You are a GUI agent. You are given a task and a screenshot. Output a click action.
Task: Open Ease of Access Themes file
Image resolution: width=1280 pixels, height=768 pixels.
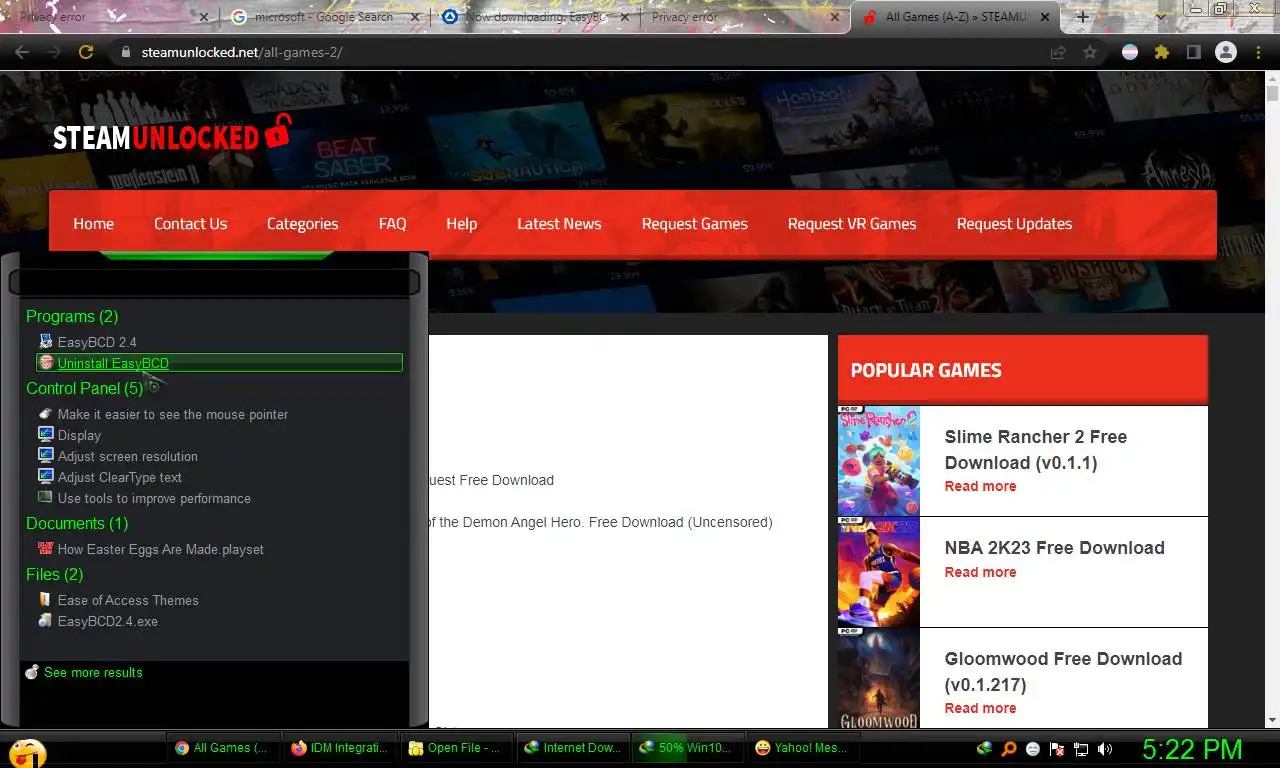(x=128, y=600)
